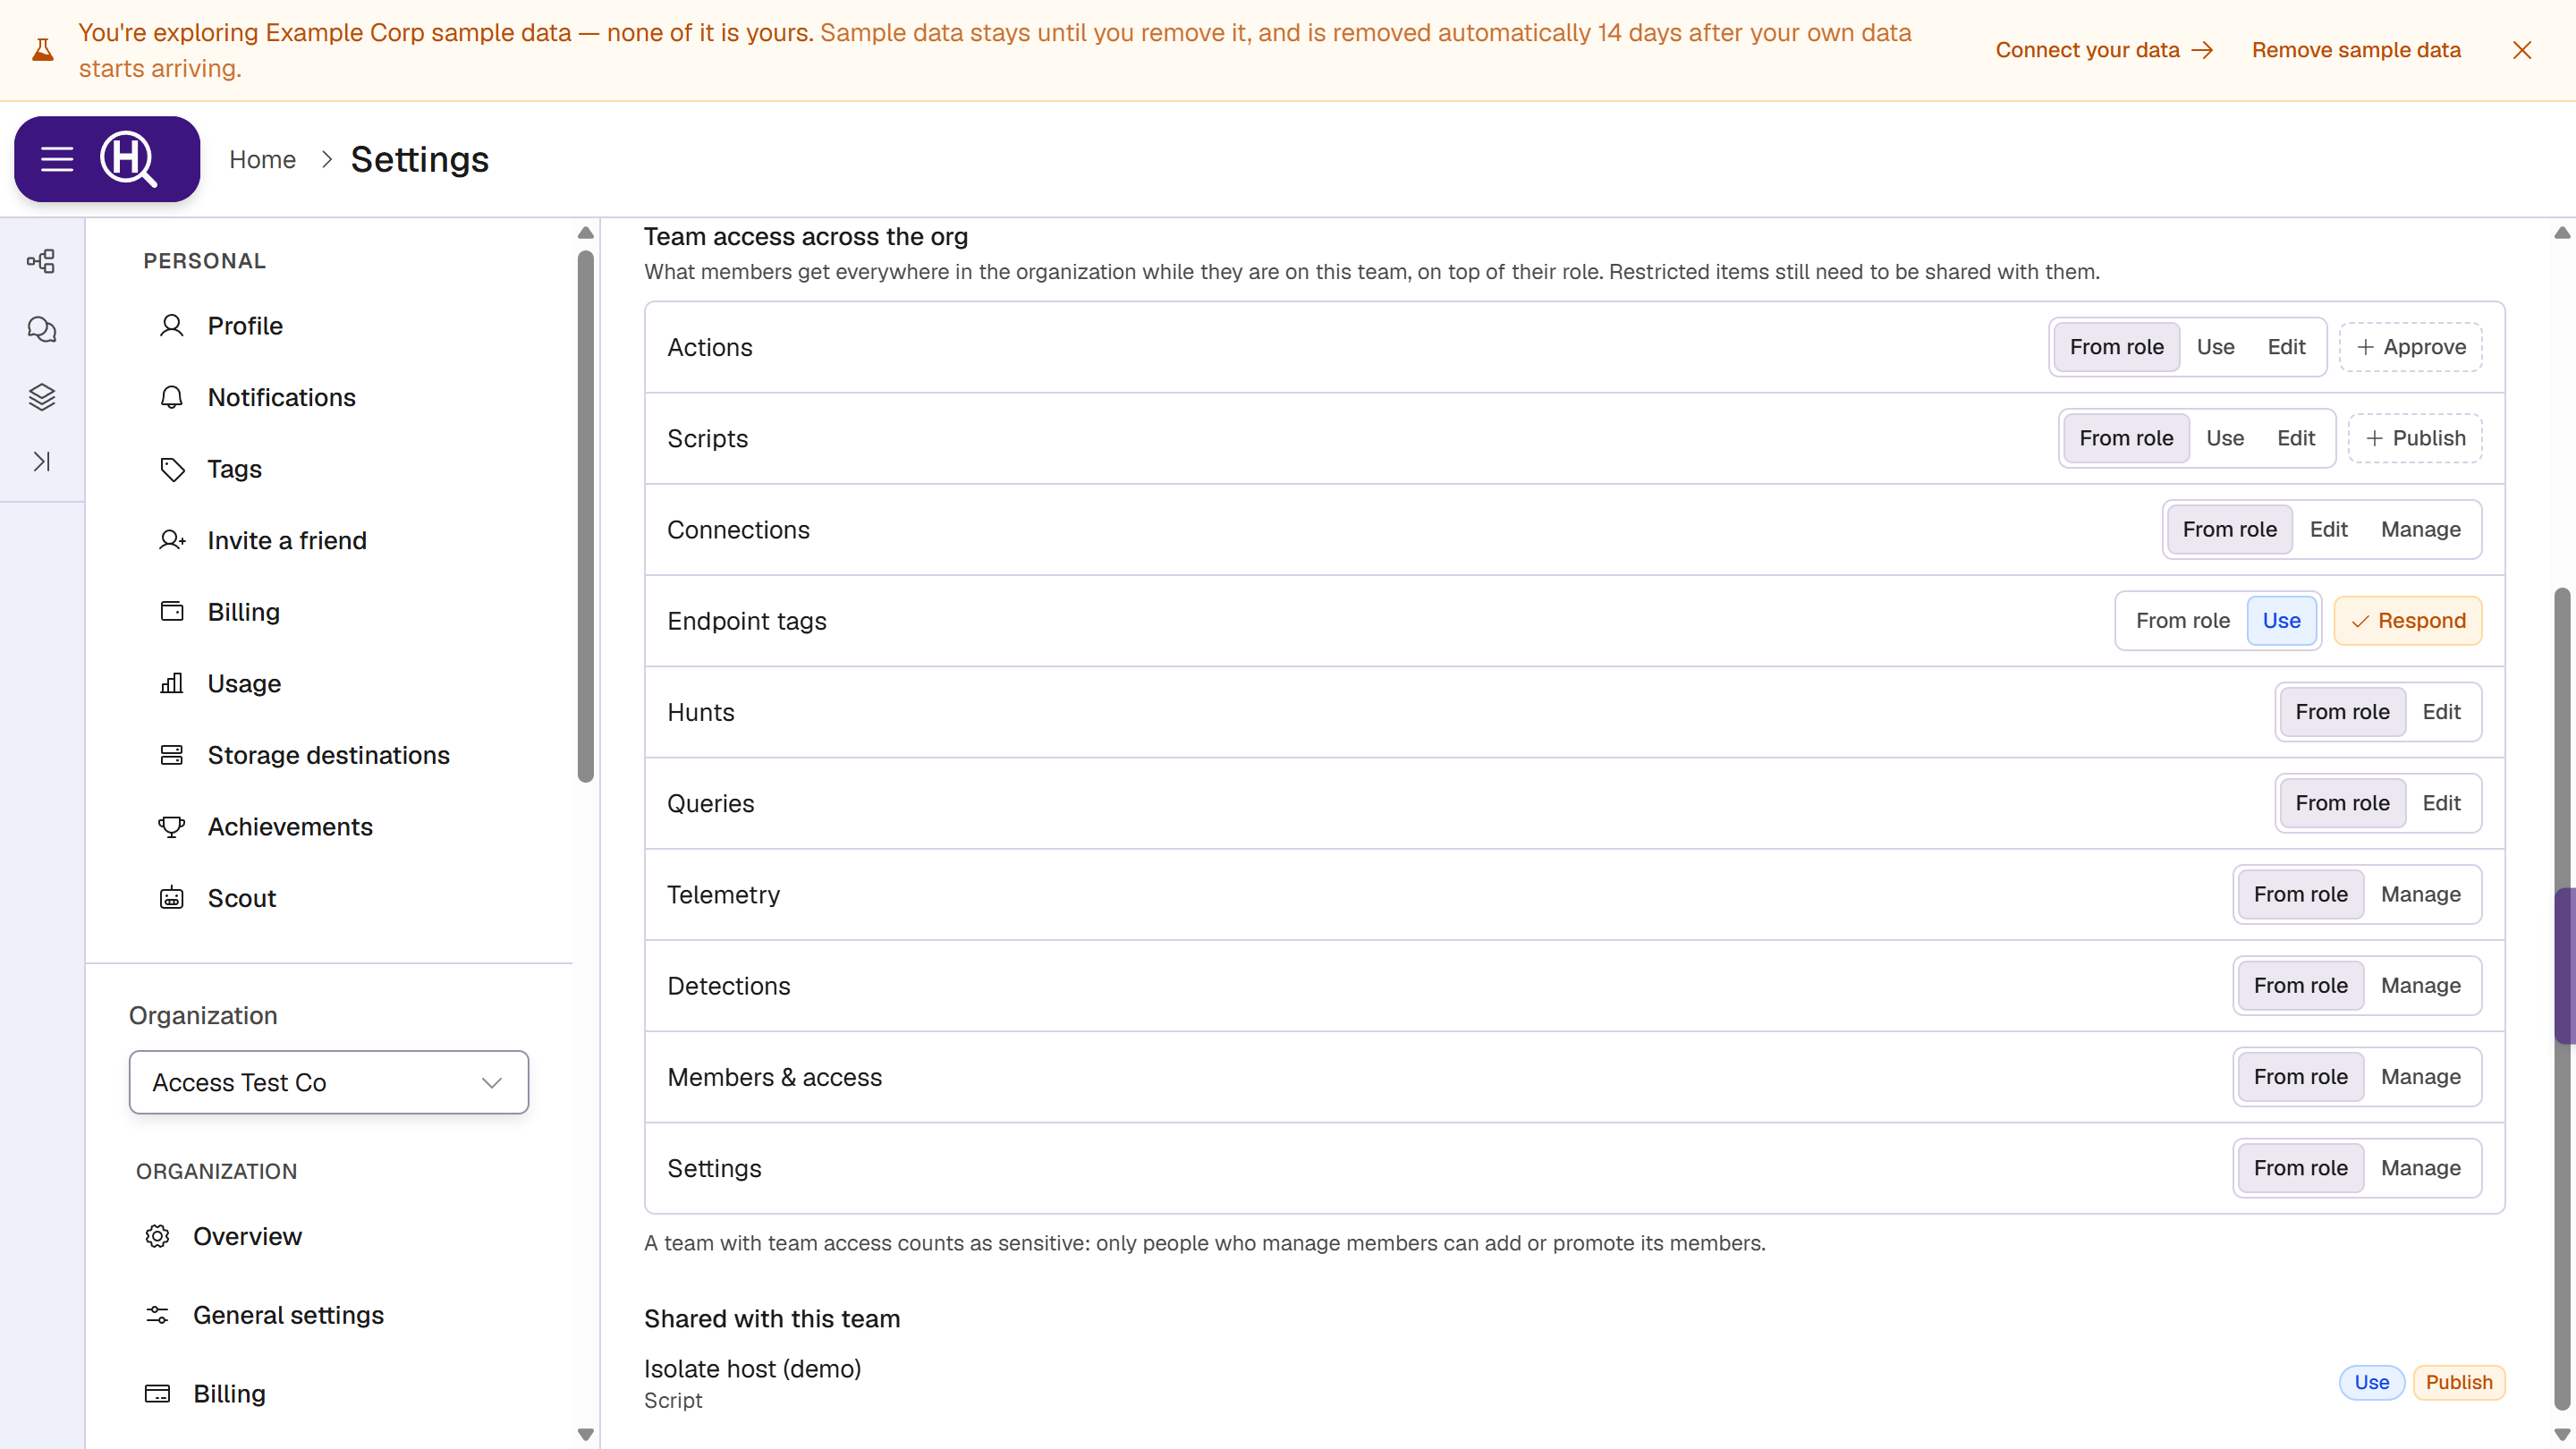Click the HQ magnifier logo
2576x1449 pixels.
[129, 159]
